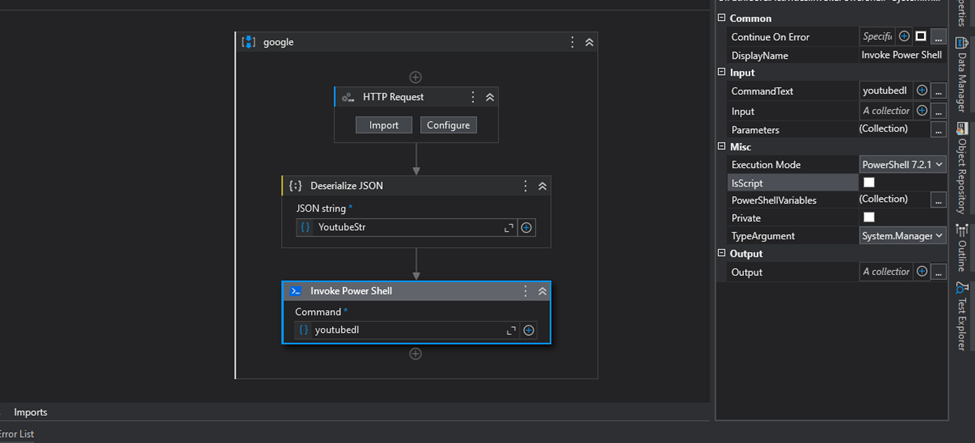This screenshot has width=975, height=443.
Task: Open expression editor for JSON string
Action: point(509,228)
